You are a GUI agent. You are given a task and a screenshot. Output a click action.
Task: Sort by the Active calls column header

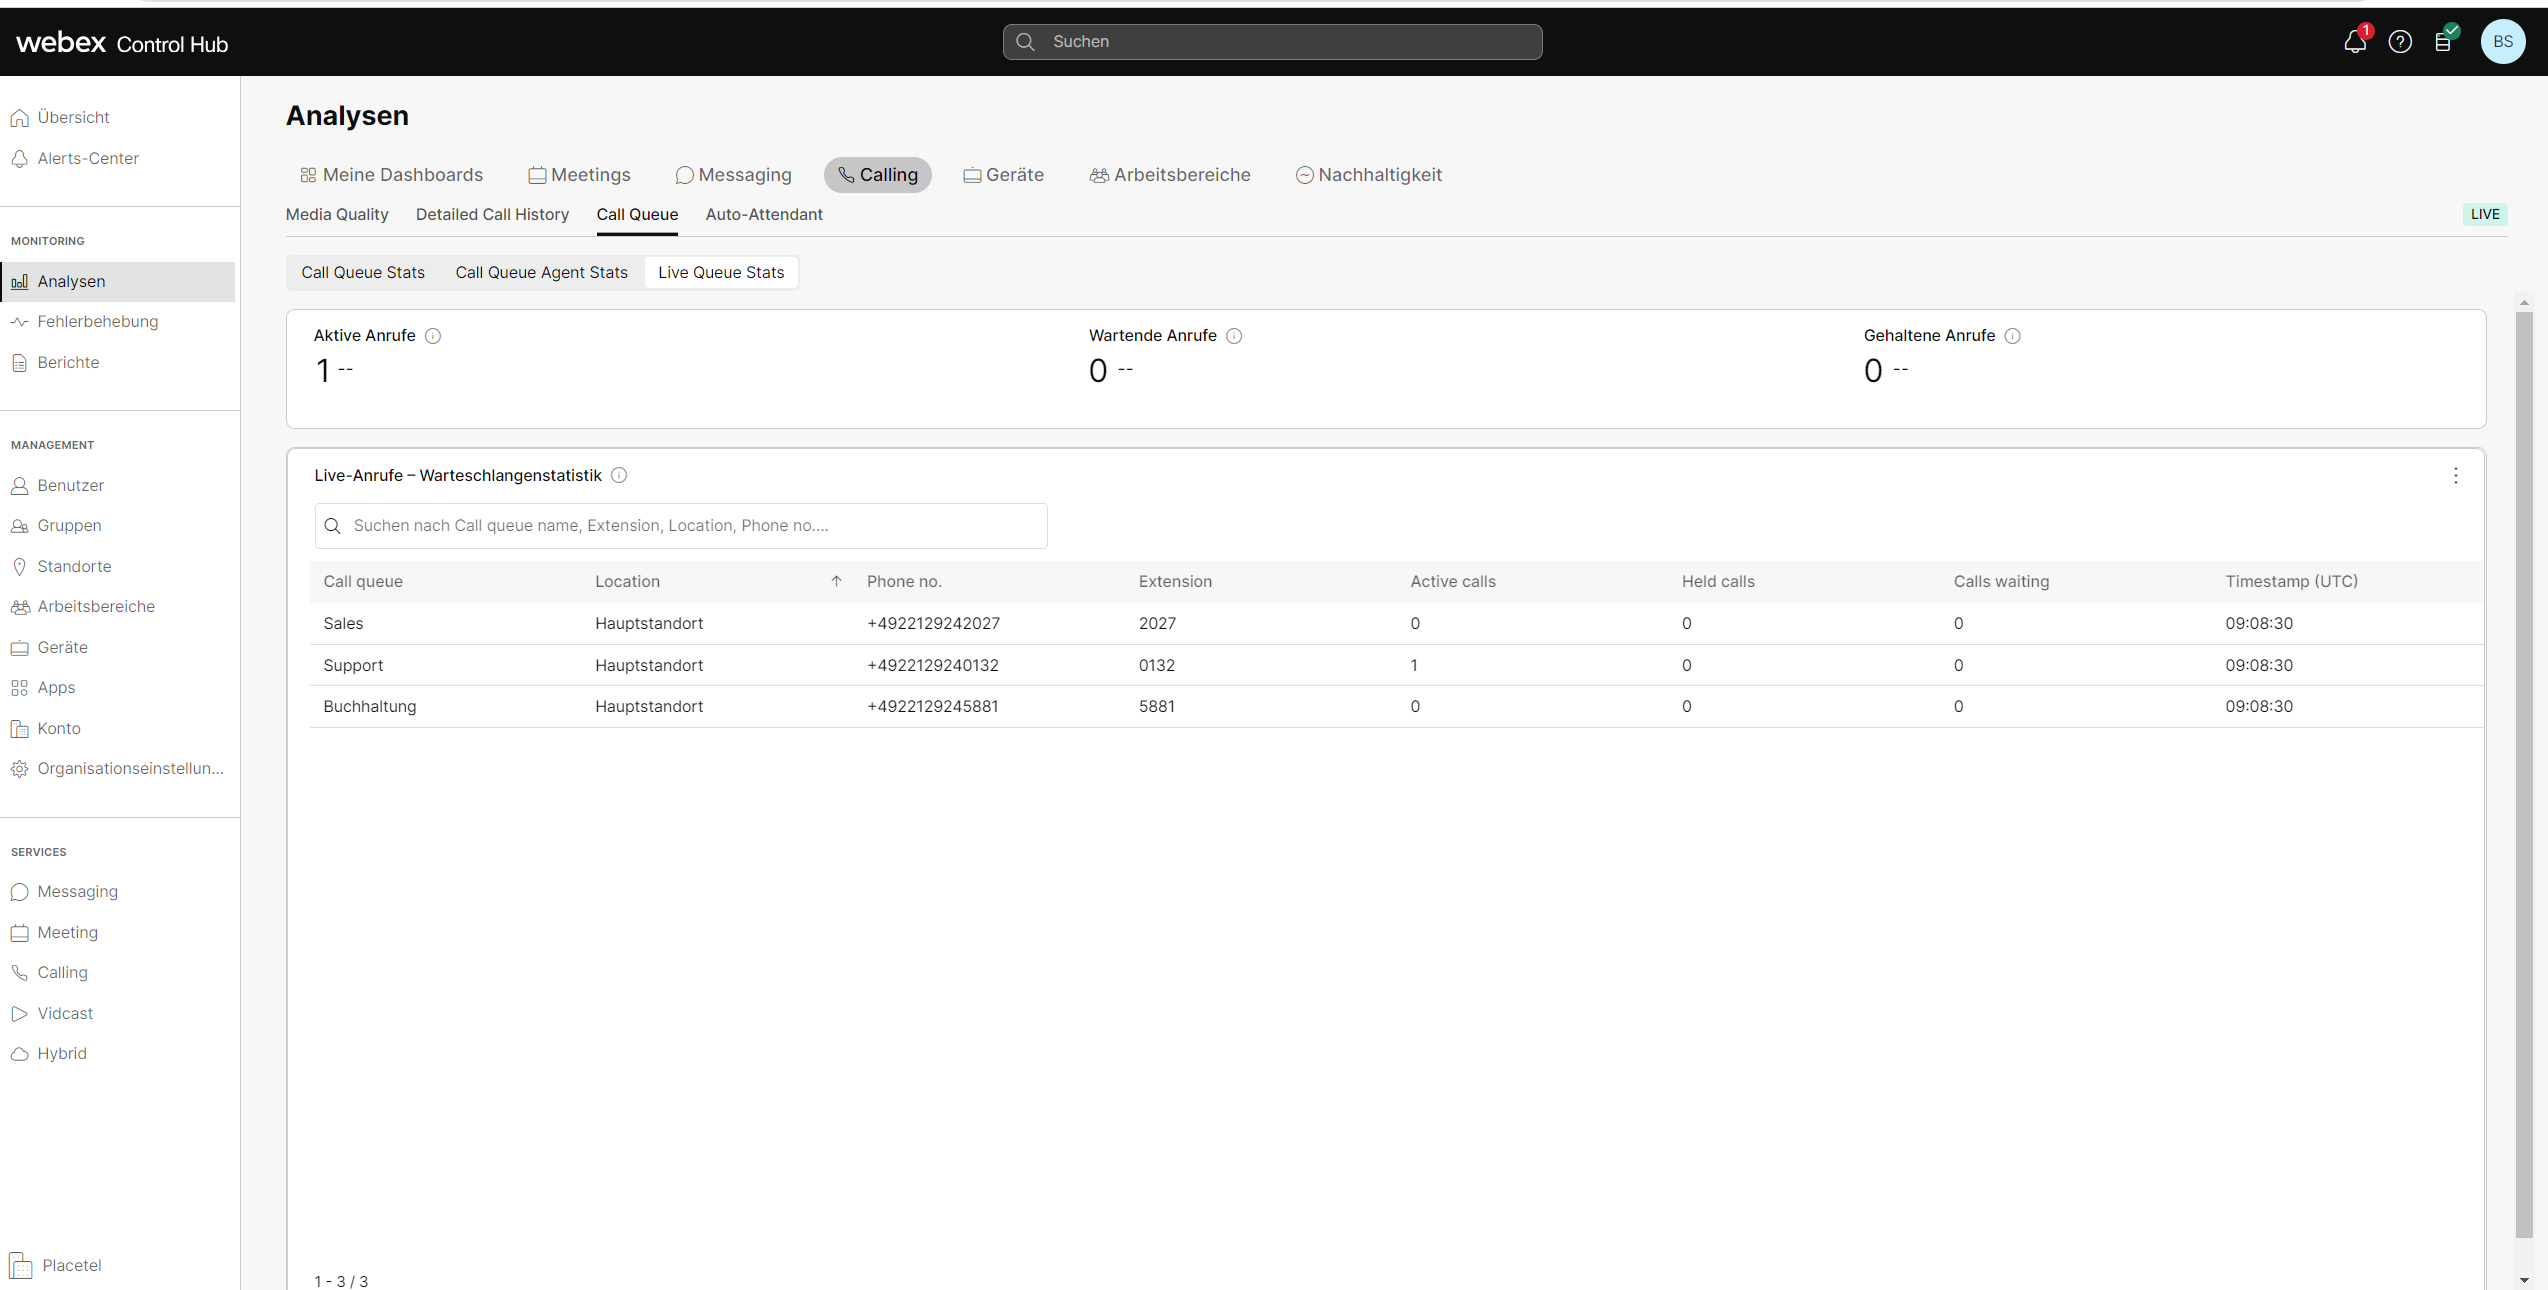click(1453, 582)
